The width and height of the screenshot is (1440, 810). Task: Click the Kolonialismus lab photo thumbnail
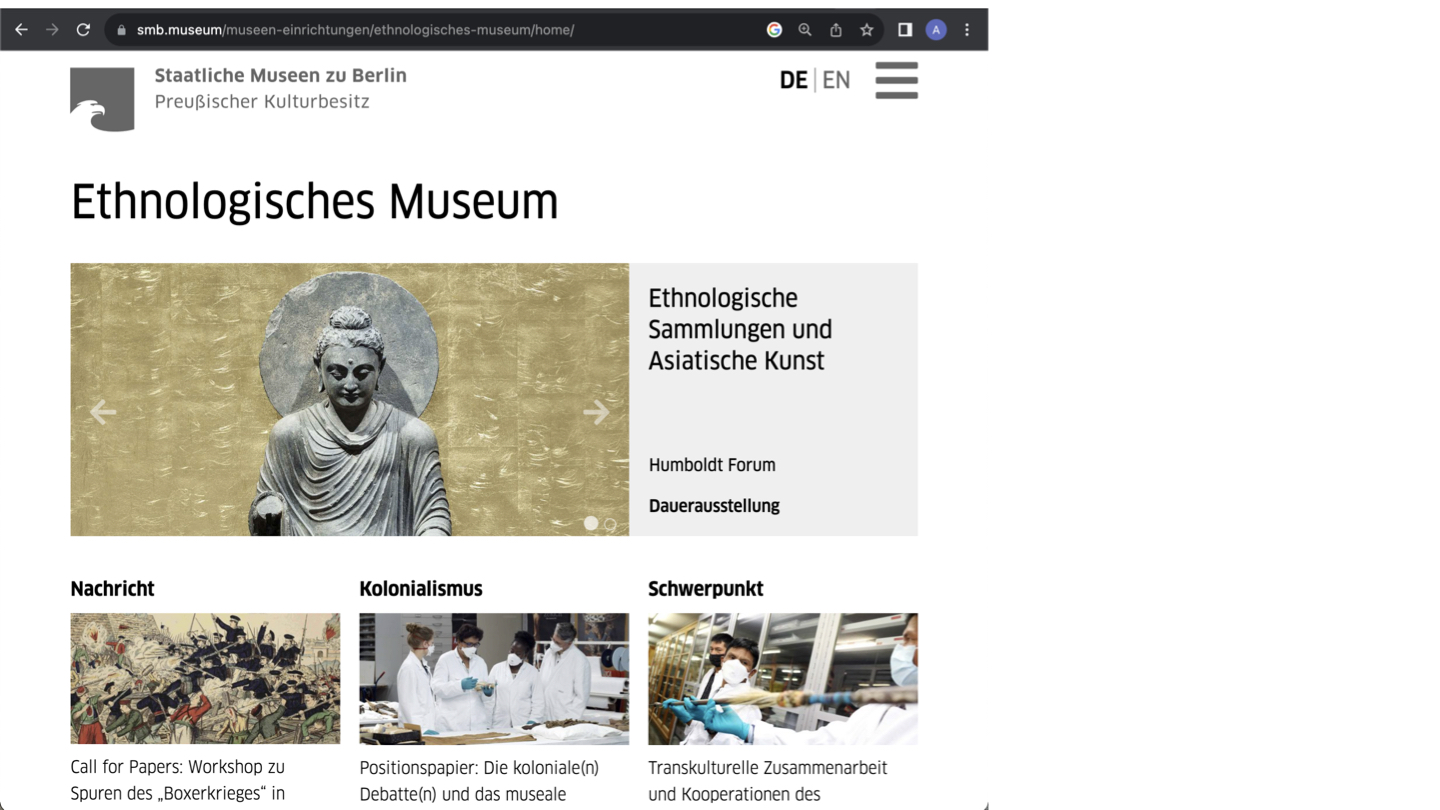494,678
